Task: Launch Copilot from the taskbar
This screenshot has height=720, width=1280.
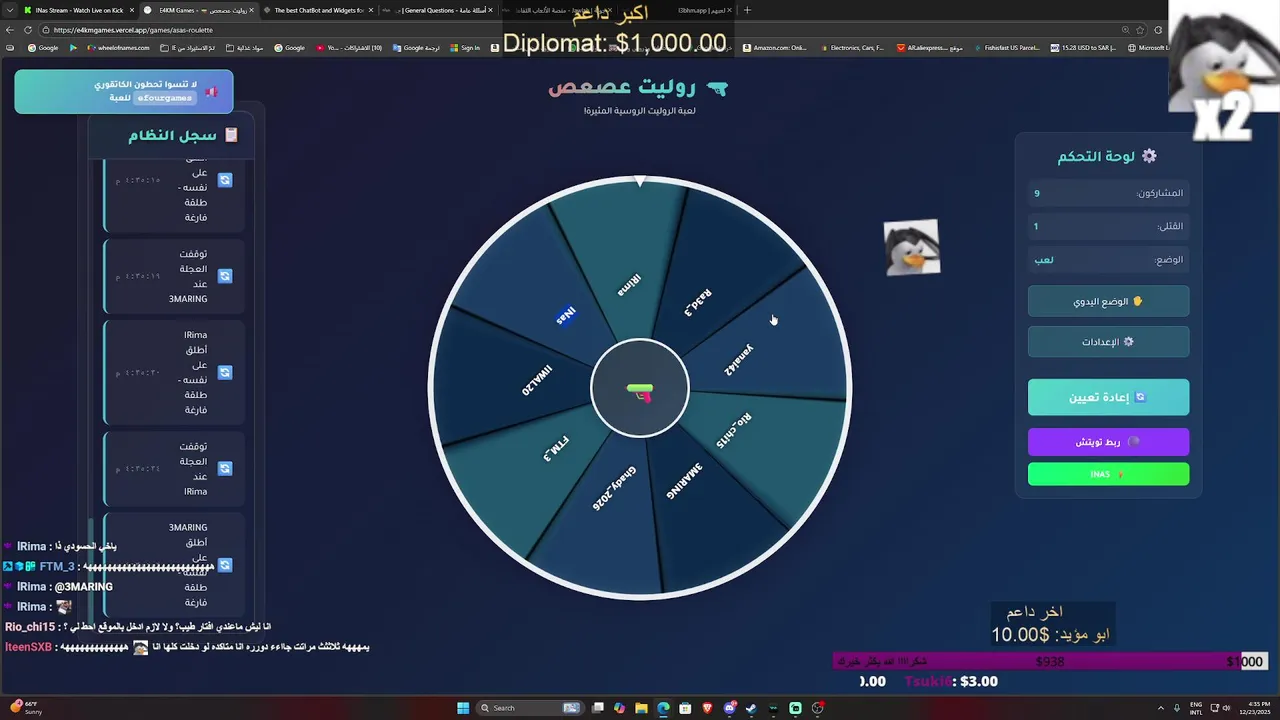Action: [619, 708]
